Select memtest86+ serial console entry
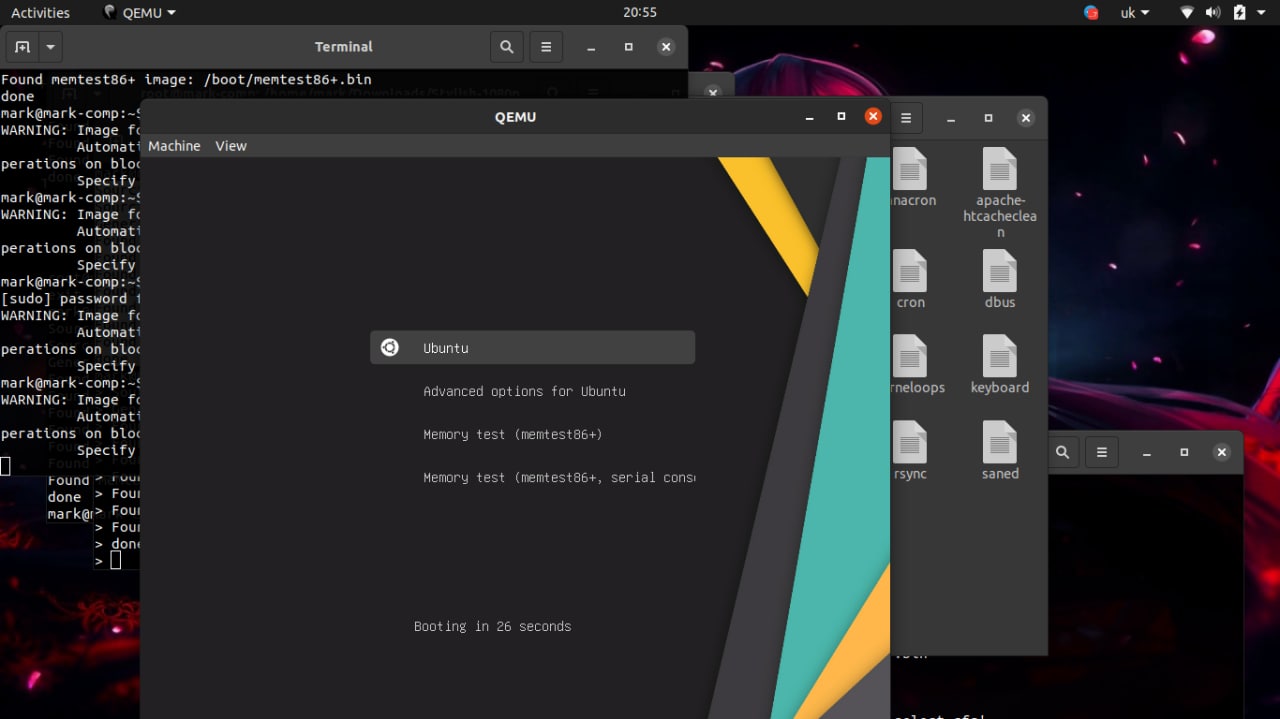1280x719 pixels. coord(558,477)
